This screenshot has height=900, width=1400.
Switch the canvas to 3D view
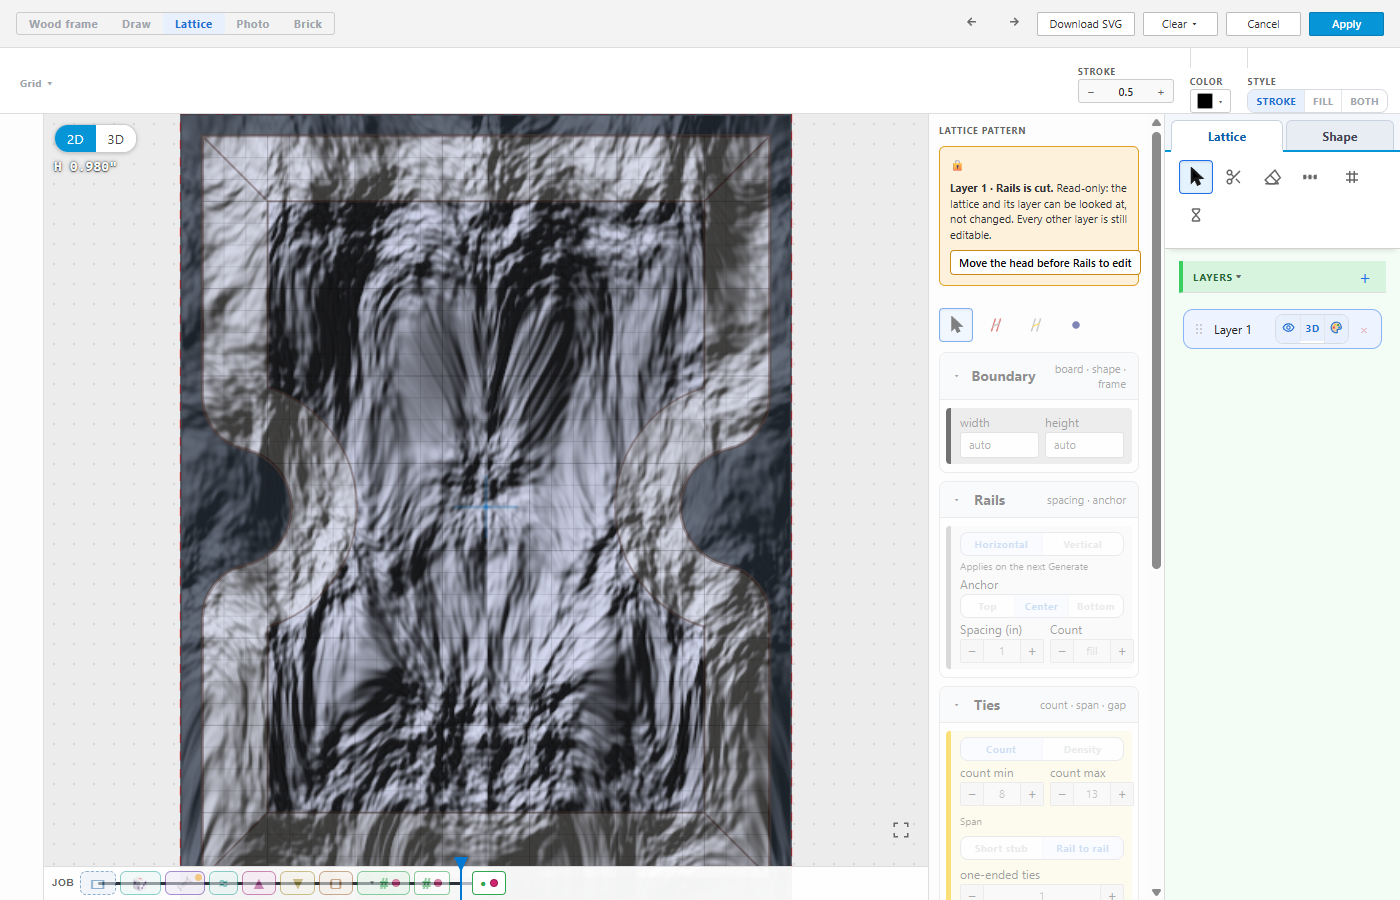tap(116, 139)
